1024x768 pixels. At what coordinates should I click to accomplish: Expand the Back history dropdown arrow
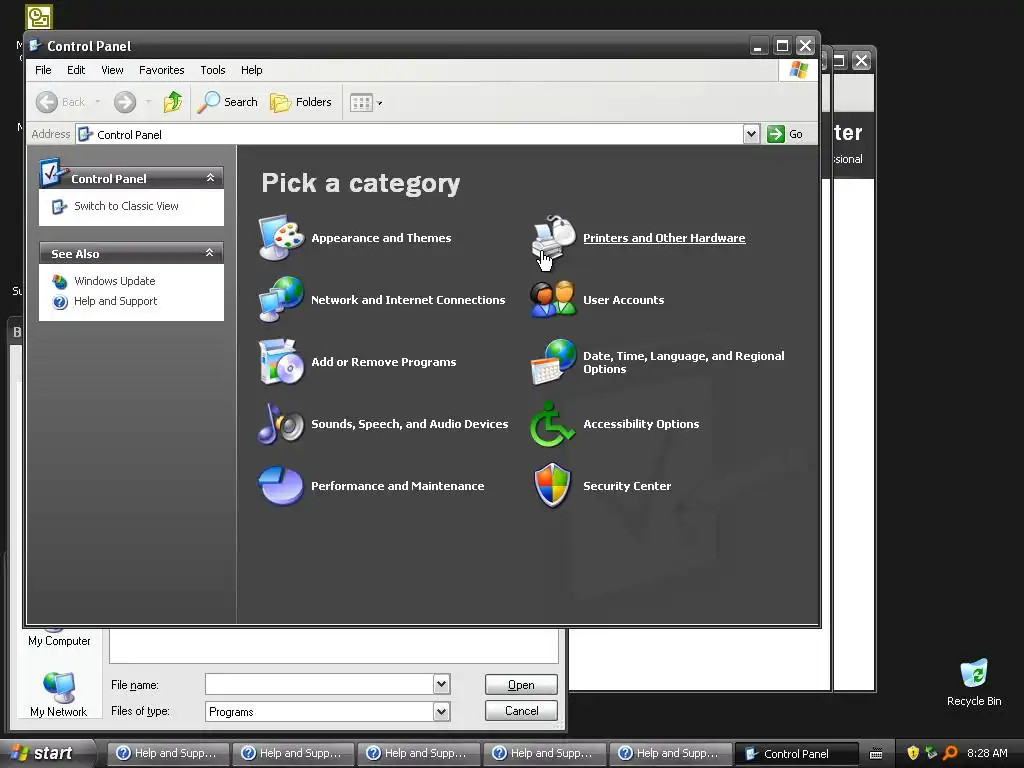pyautogui.click(x=97, y=102)
